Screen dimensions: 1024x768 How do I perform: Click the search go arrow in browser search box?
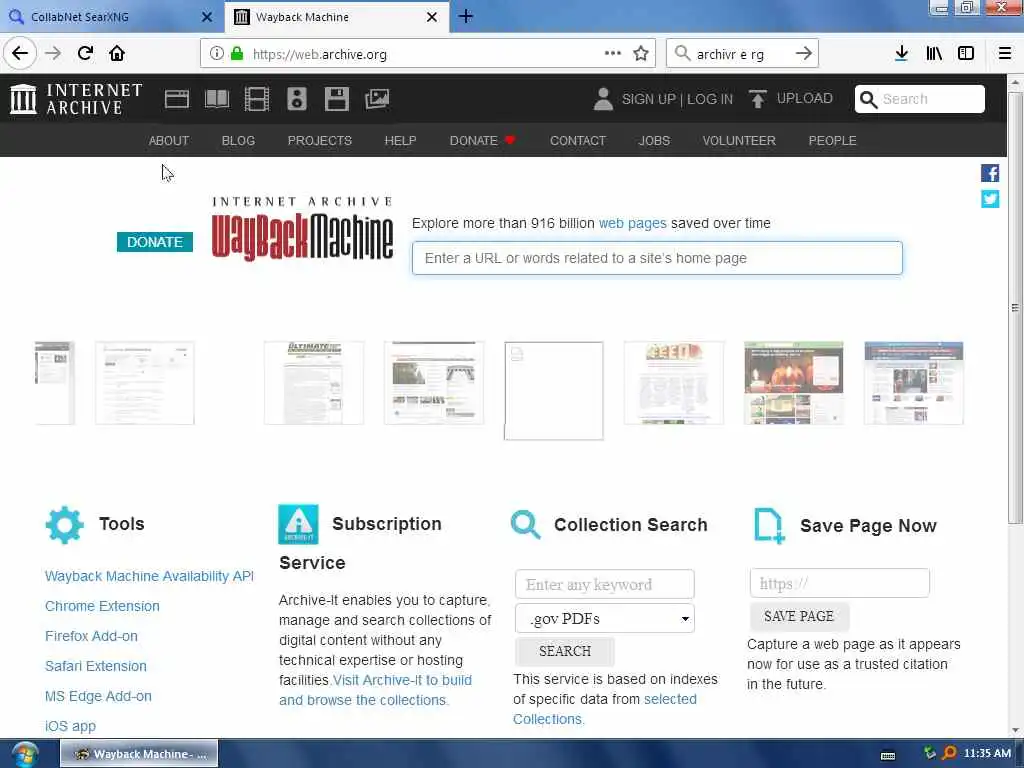pos(803,54)
